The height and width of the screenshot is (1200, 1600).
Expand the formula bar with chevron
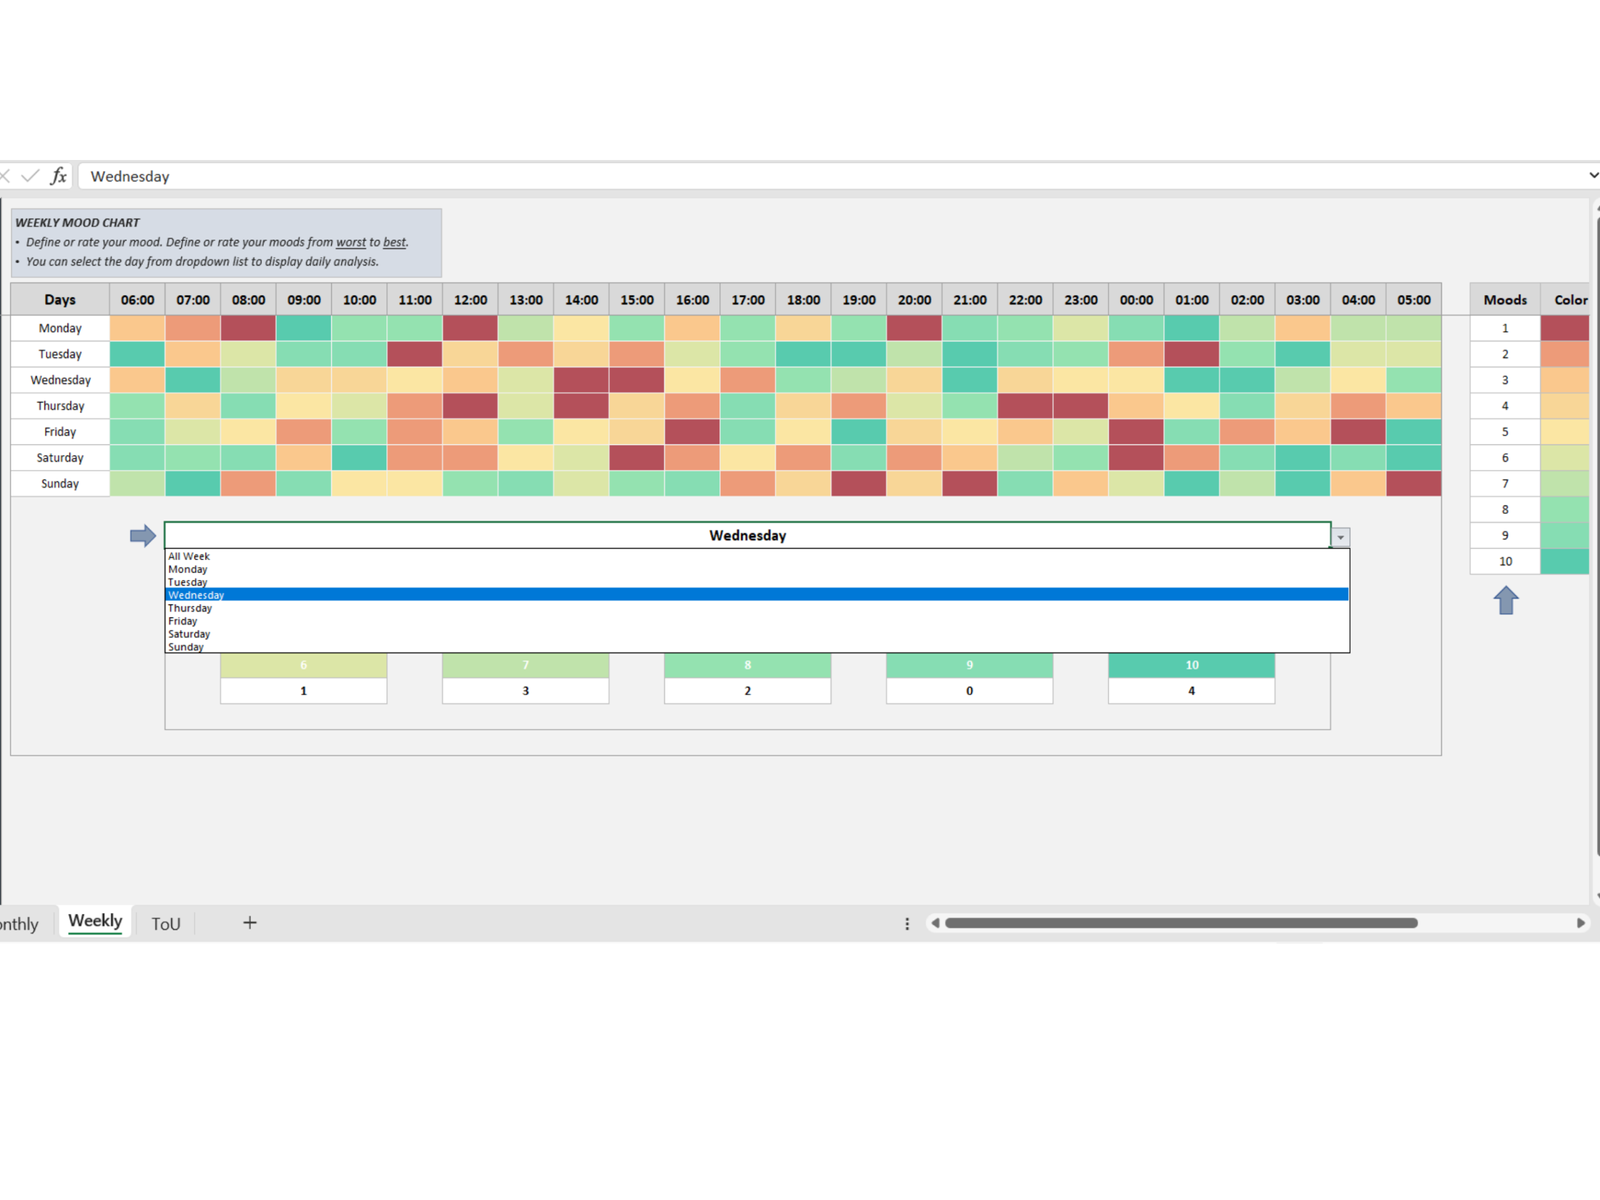tap(1593, 176)
